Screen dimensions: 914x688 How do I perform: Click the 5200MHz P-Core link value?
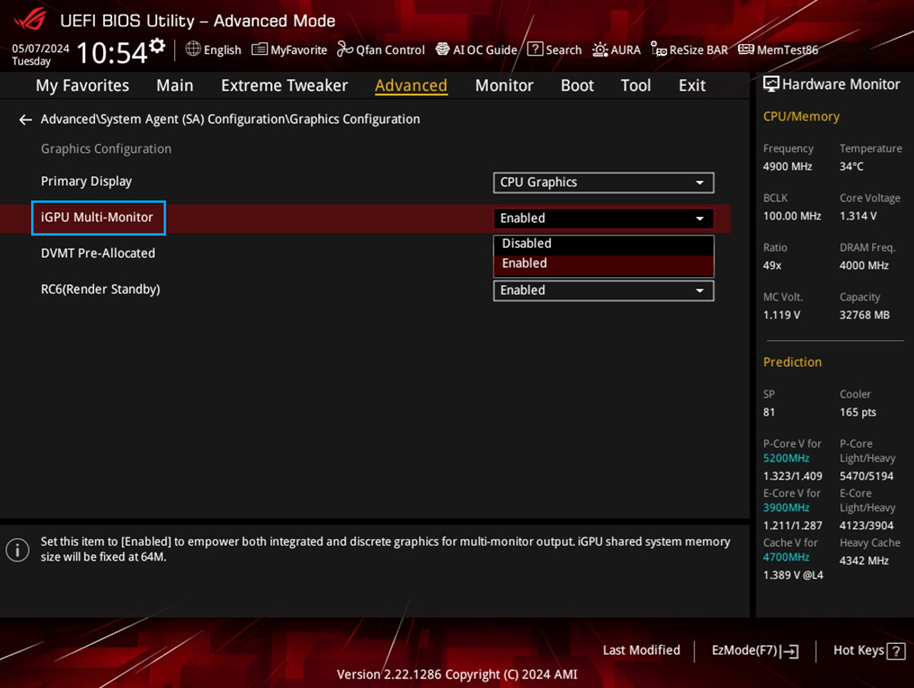[x=786, y=458]
